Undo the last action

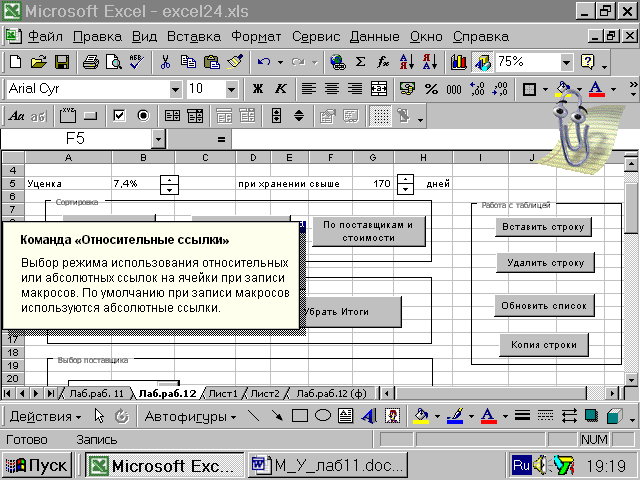(x=264, y=62)
